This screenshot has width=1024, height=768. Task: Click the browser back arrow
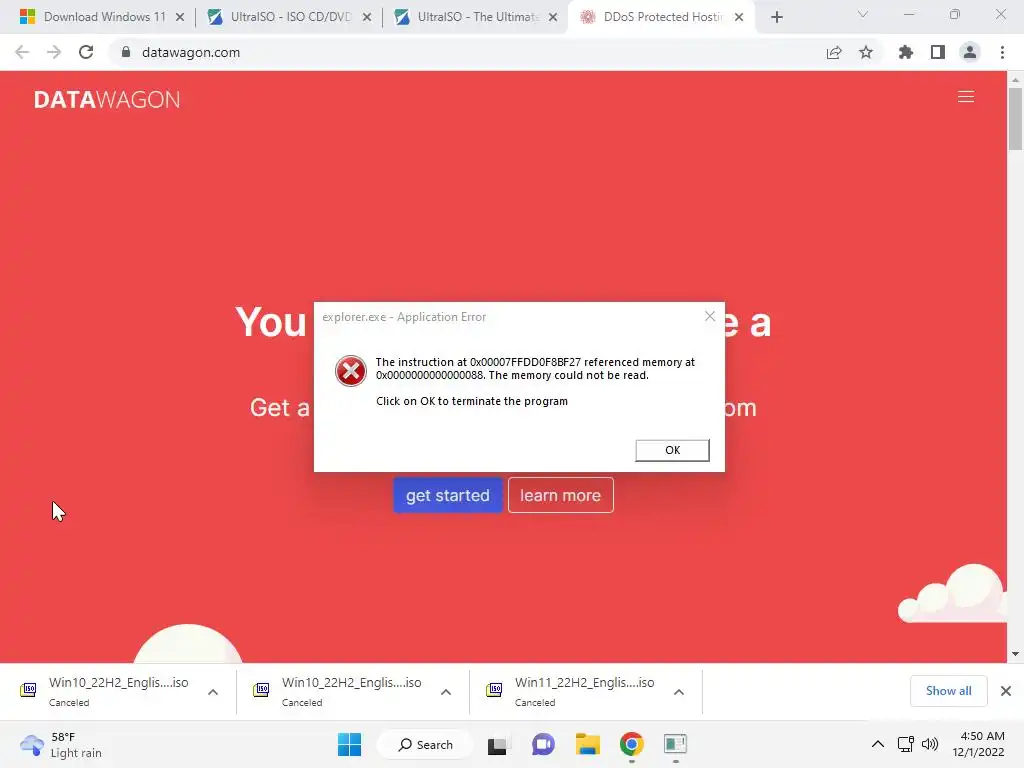coord(22,52)
